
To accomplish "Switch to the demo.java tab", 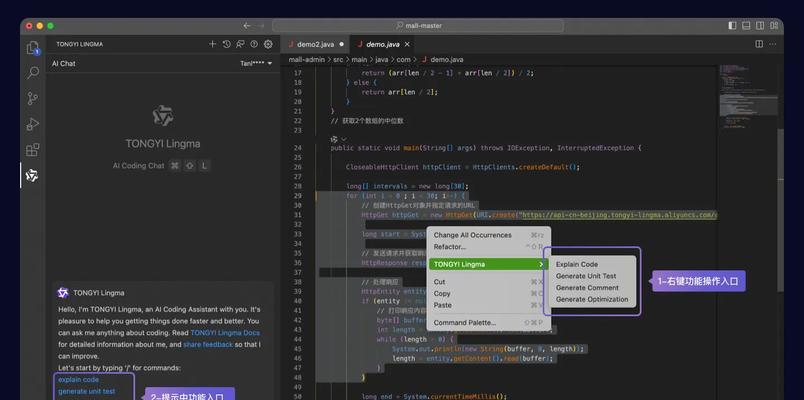I will pyautogui.click(x=382, y=45).
